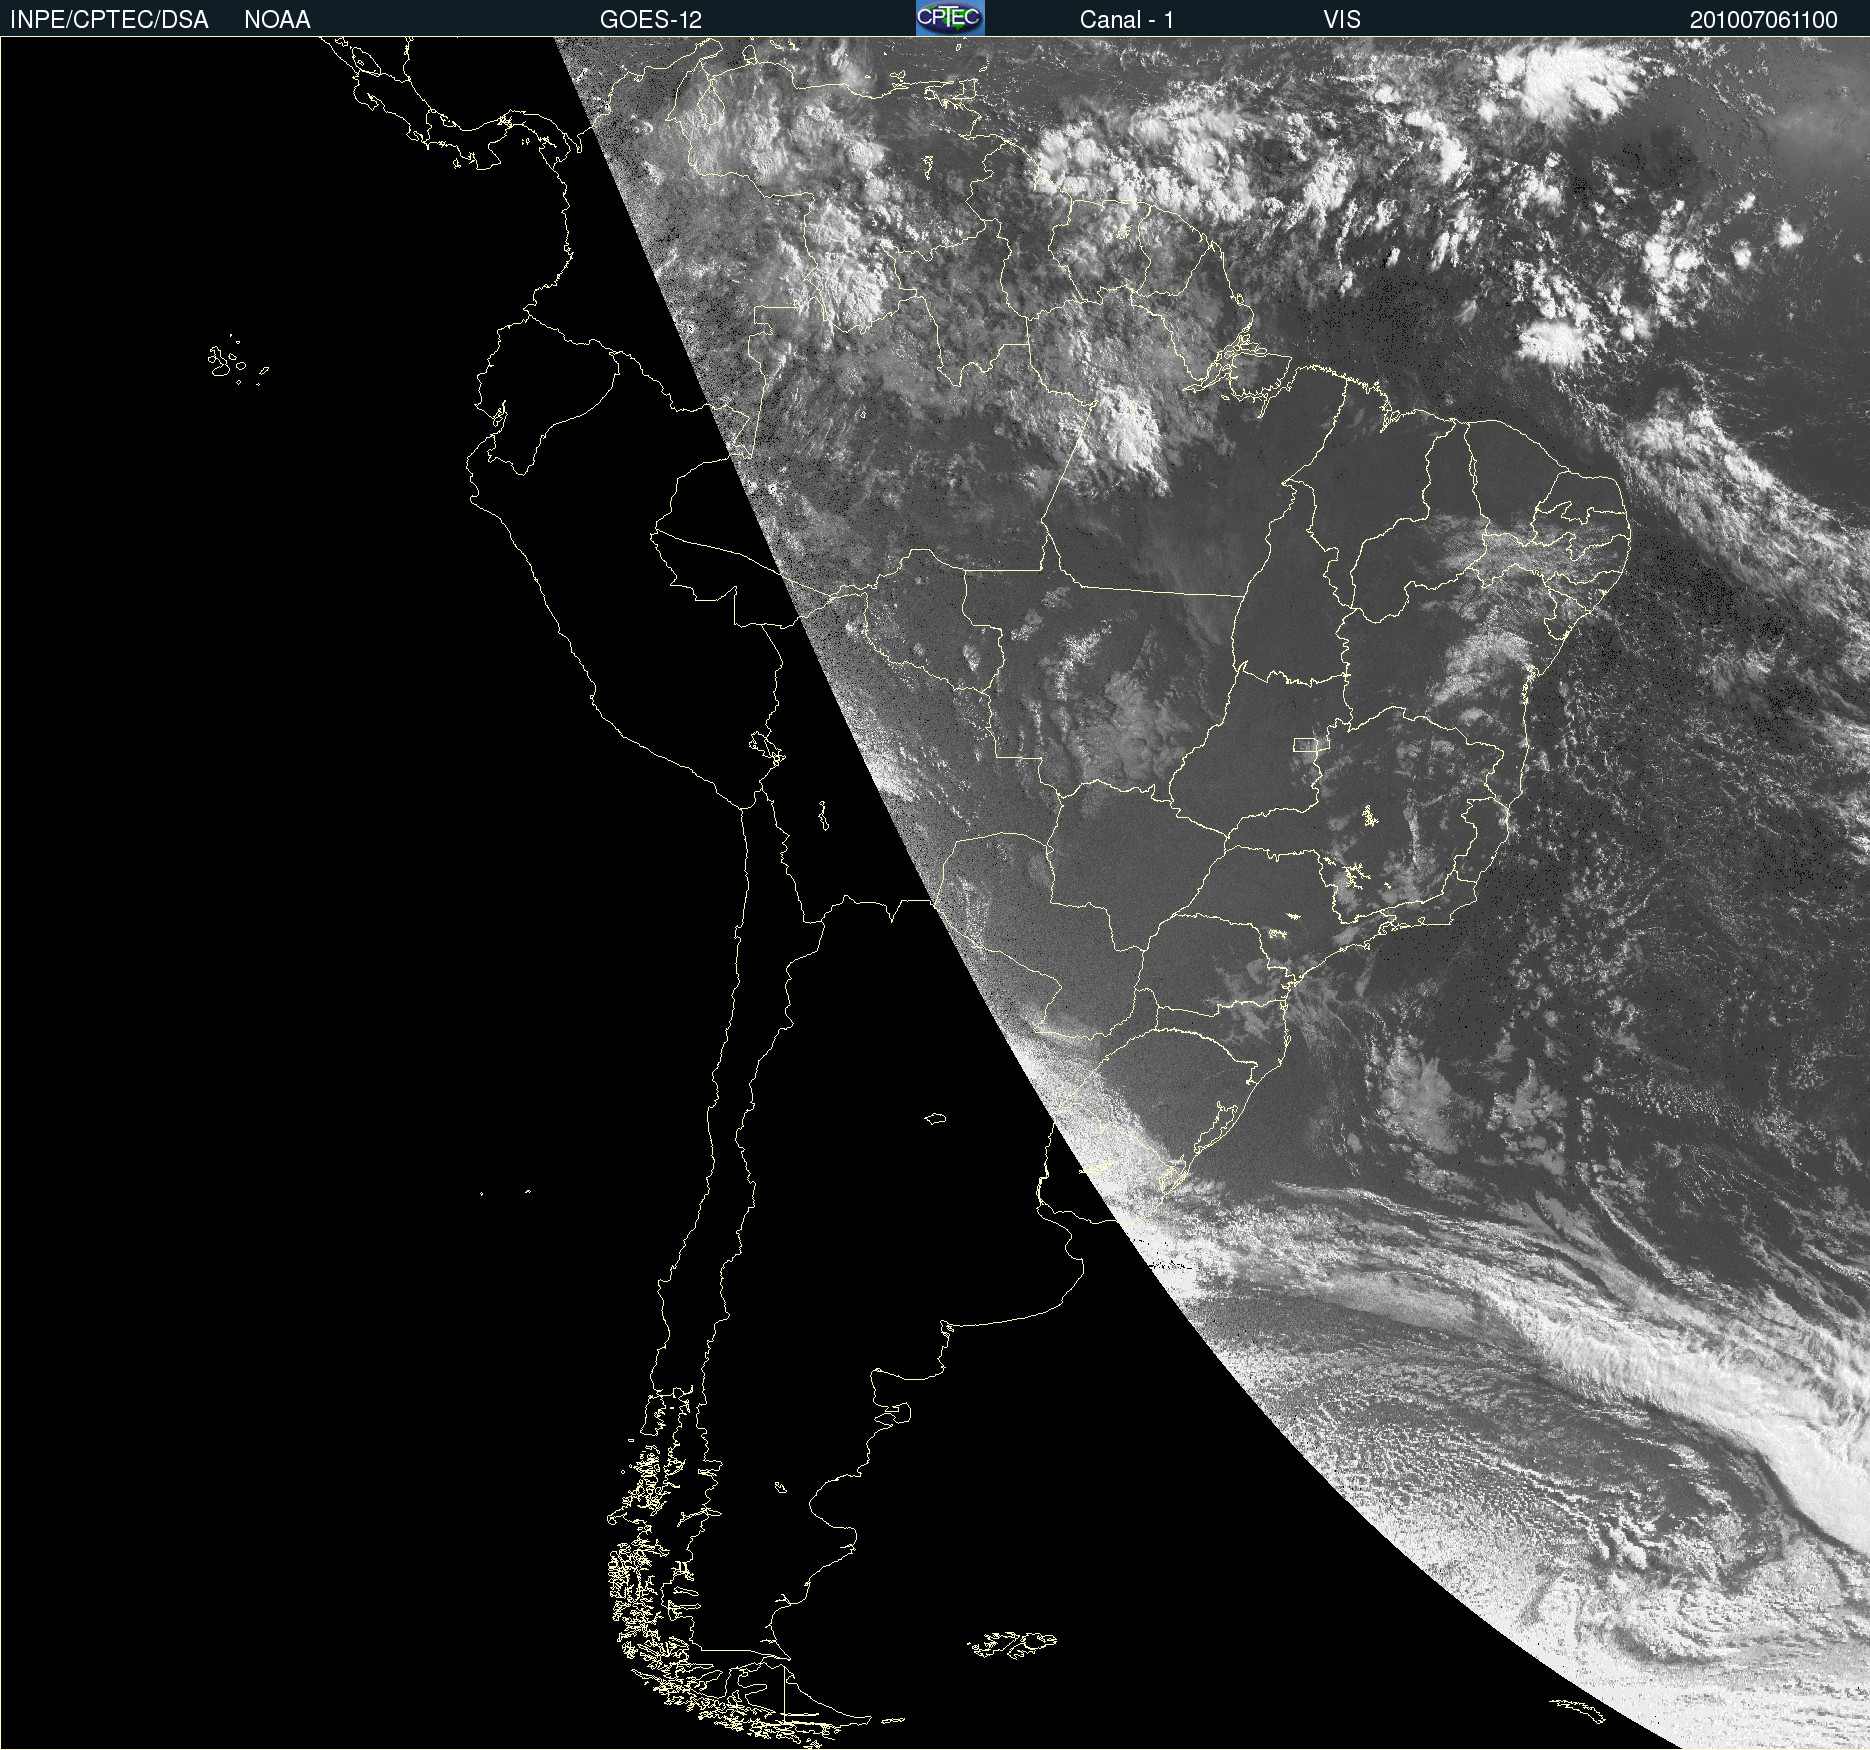Click the VIS channel label
Viewport: 1870px width, 1750px height.
pos(1342,20)
